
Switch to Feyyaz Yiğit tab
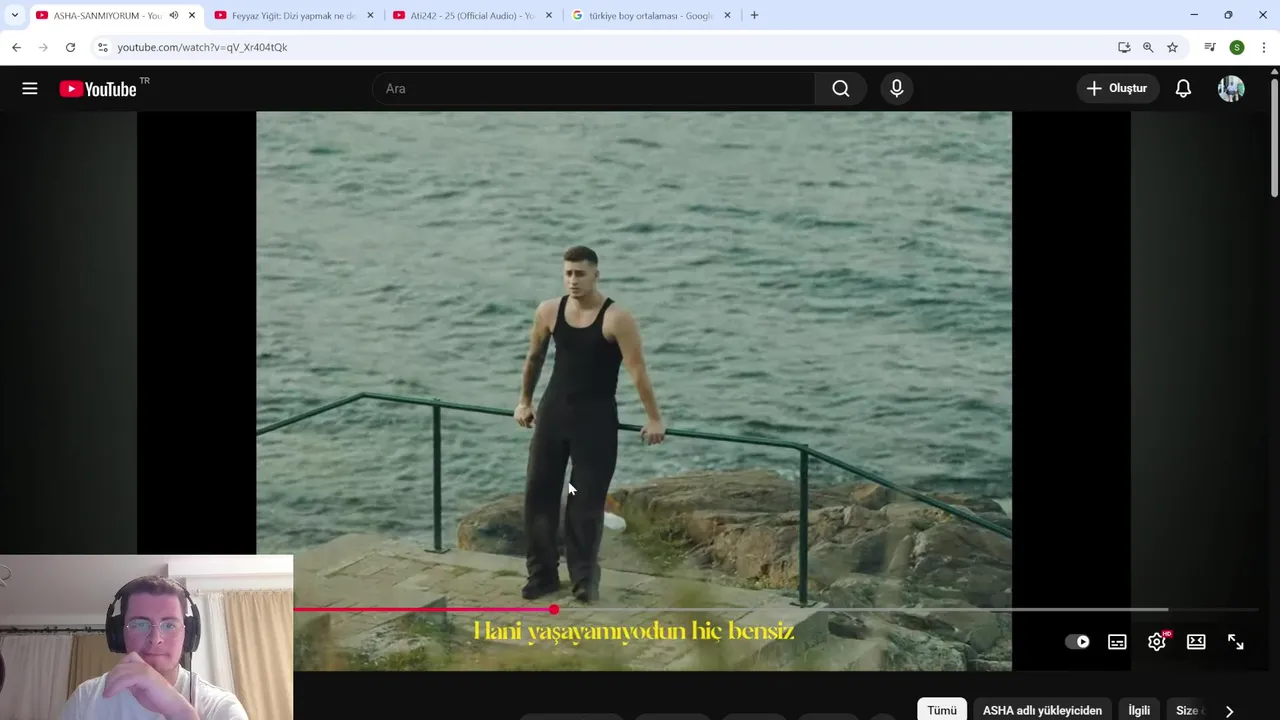pos(294,15)
